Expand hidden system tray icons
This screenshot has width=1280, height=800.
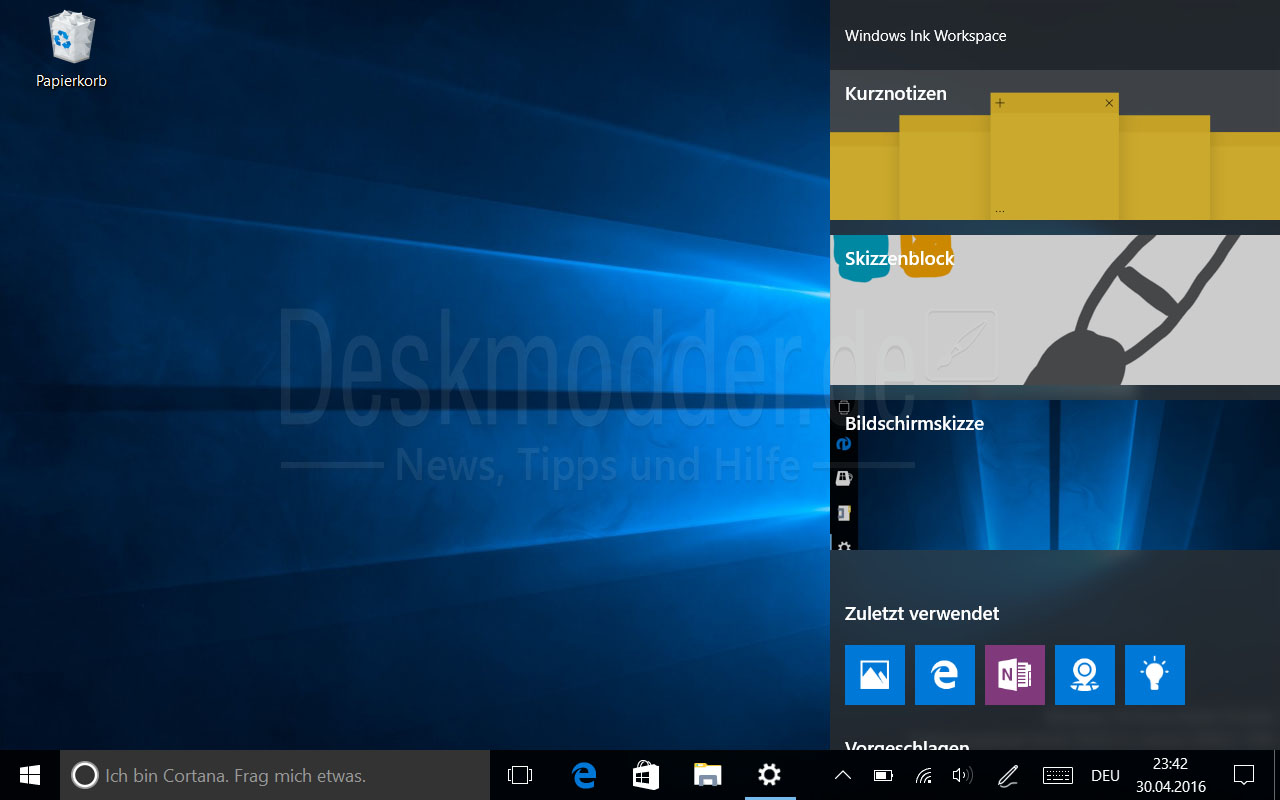(x=843, y=775)
